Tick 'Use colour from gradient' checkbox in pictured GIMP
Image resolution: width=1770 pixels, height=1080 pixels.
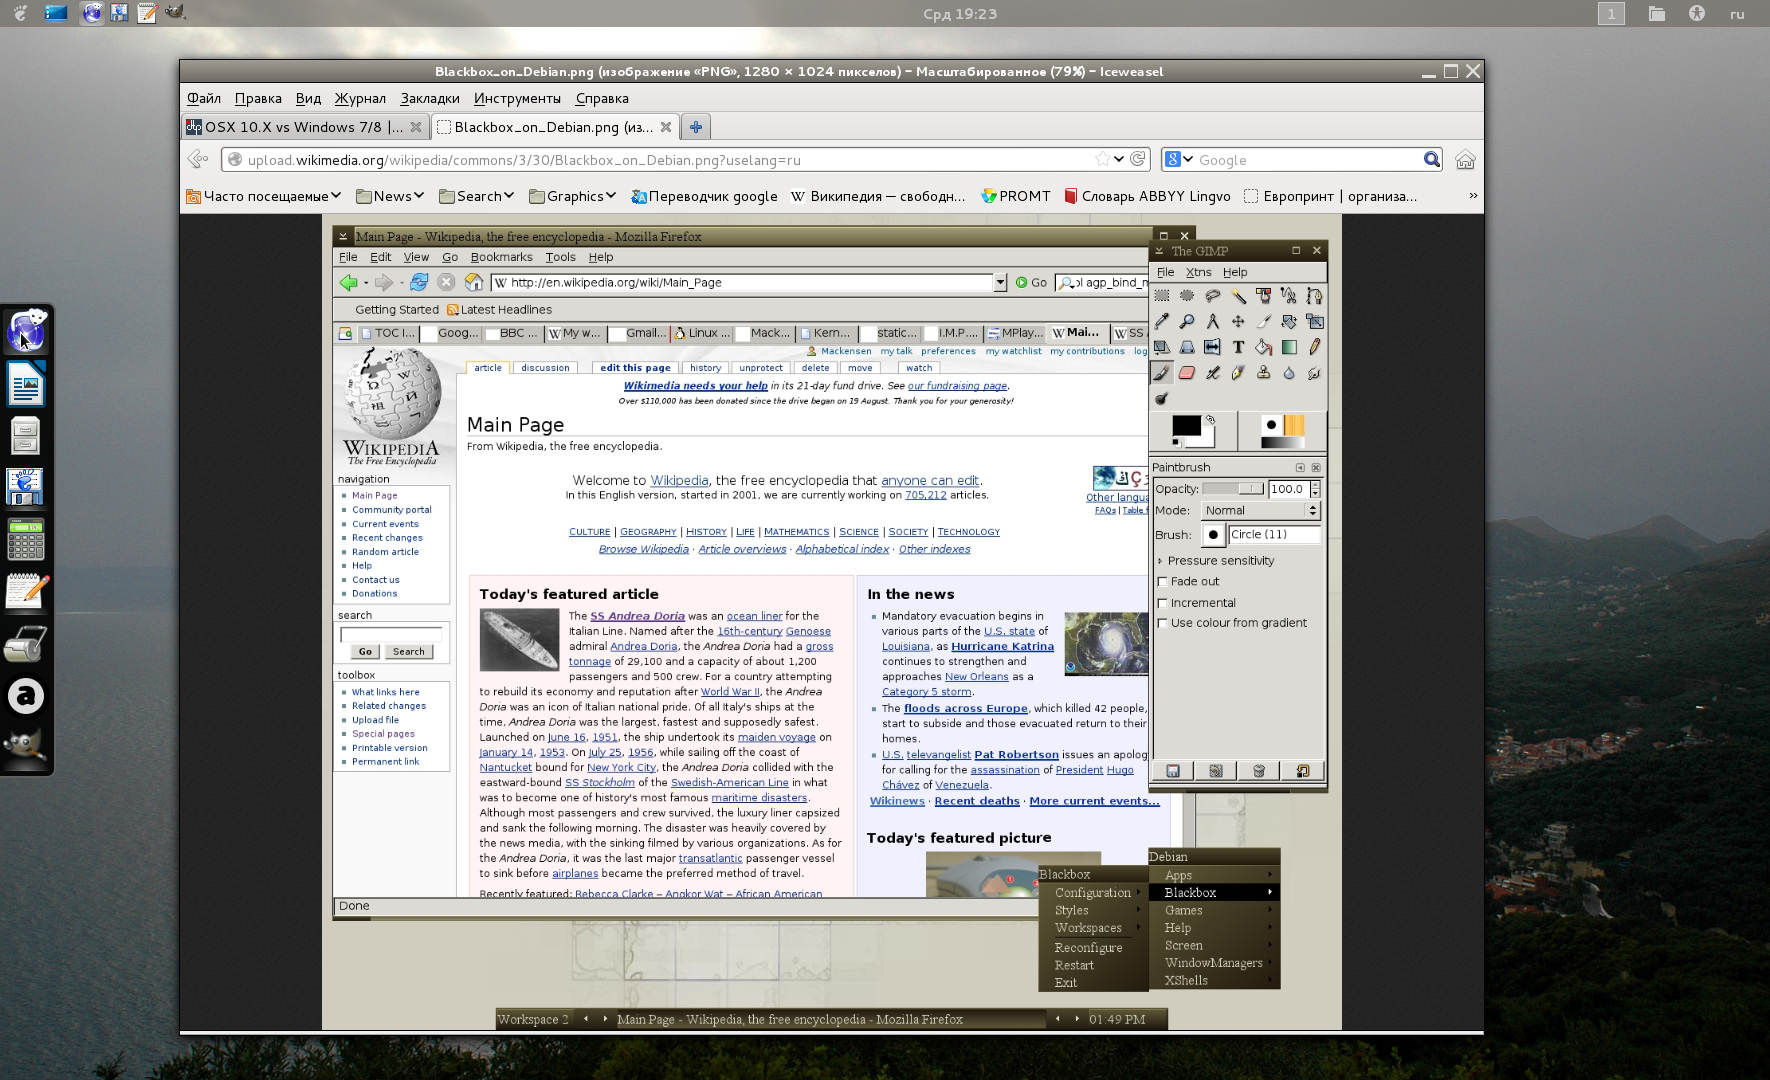pyautogui.click(x=1162, y=623)
